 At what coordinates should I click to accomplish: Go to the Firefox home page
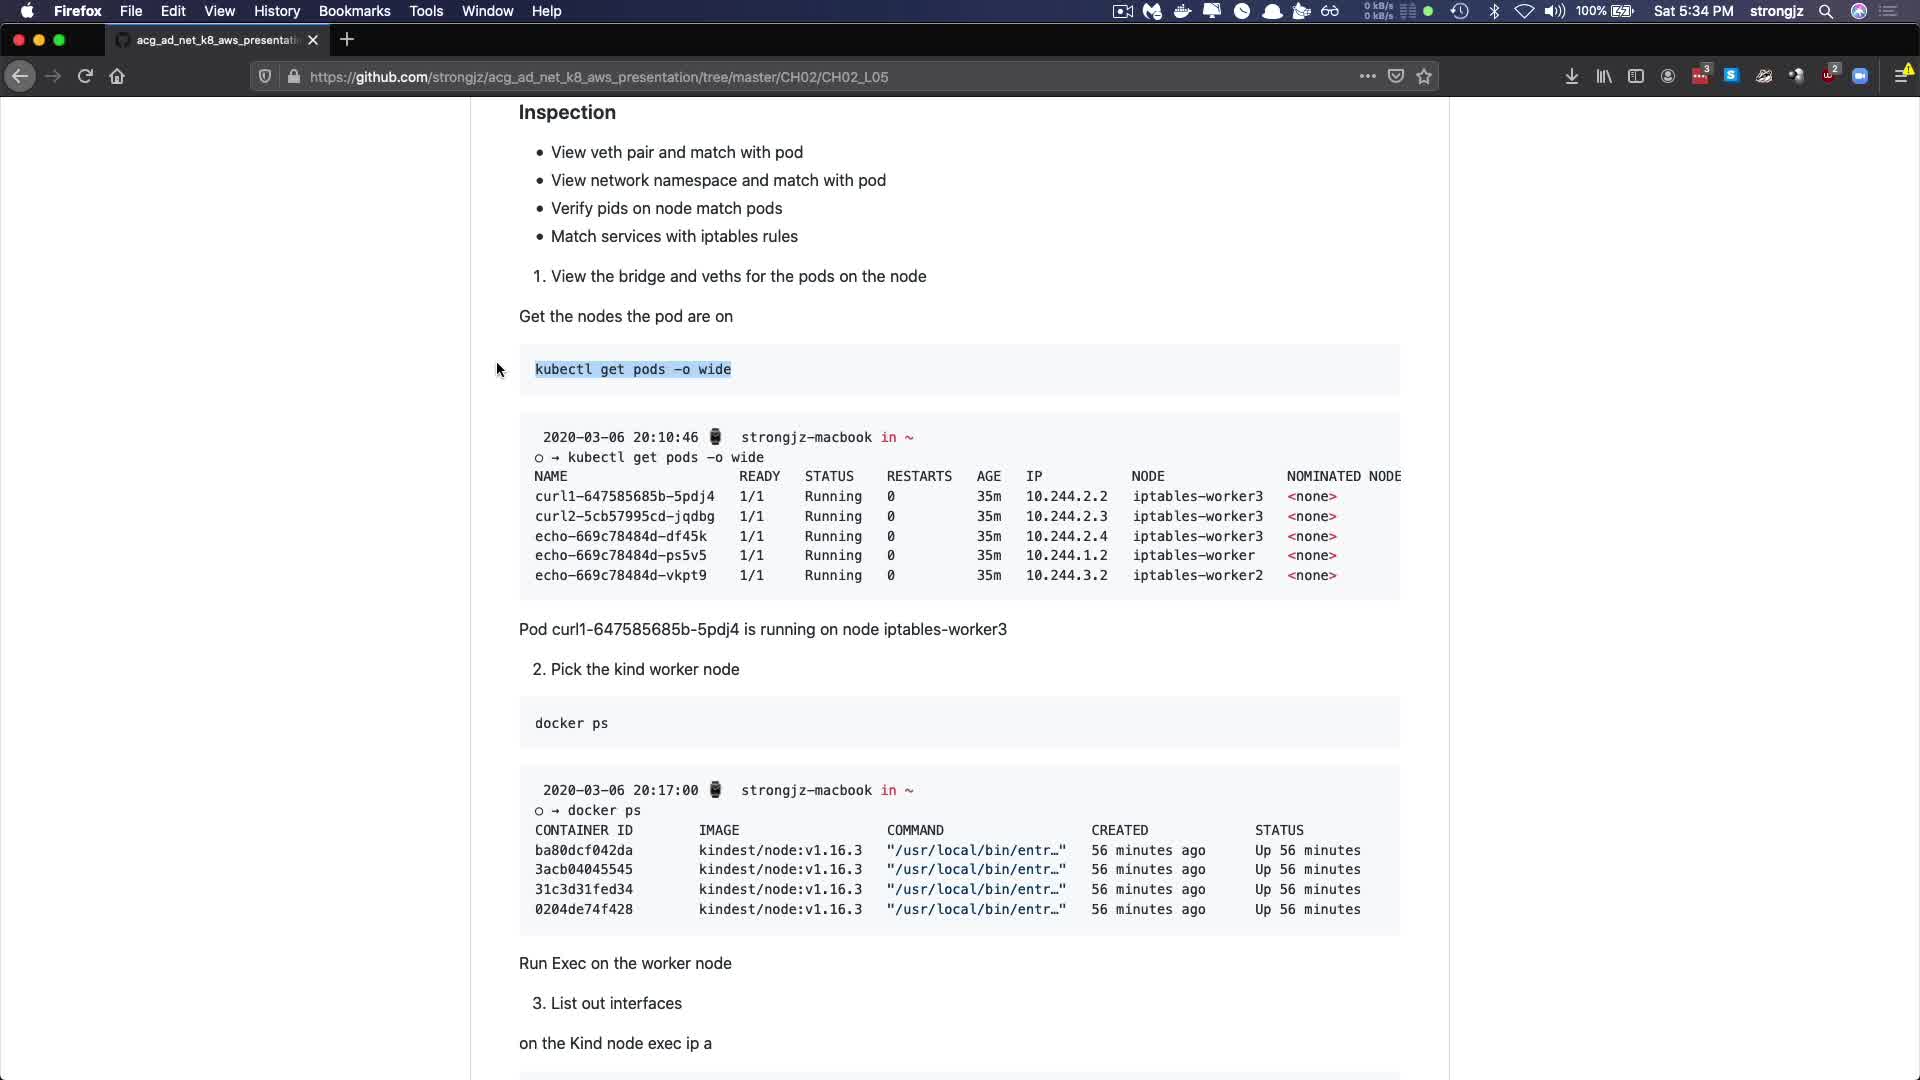(117, 76)
